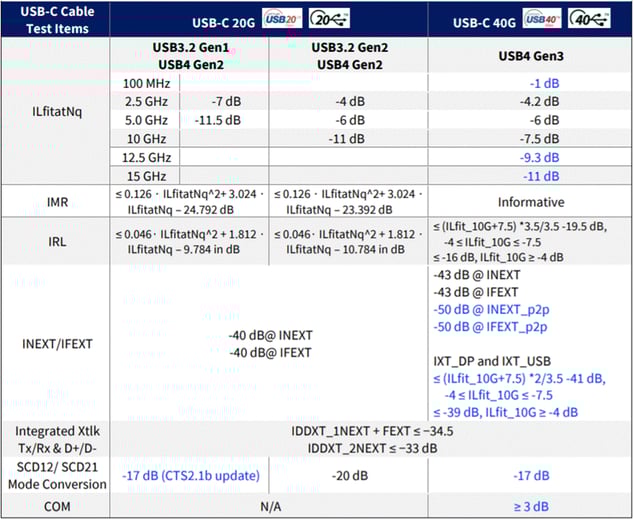
Task: Select the -4 dB Gen2 value
Action: coord(350,101)
